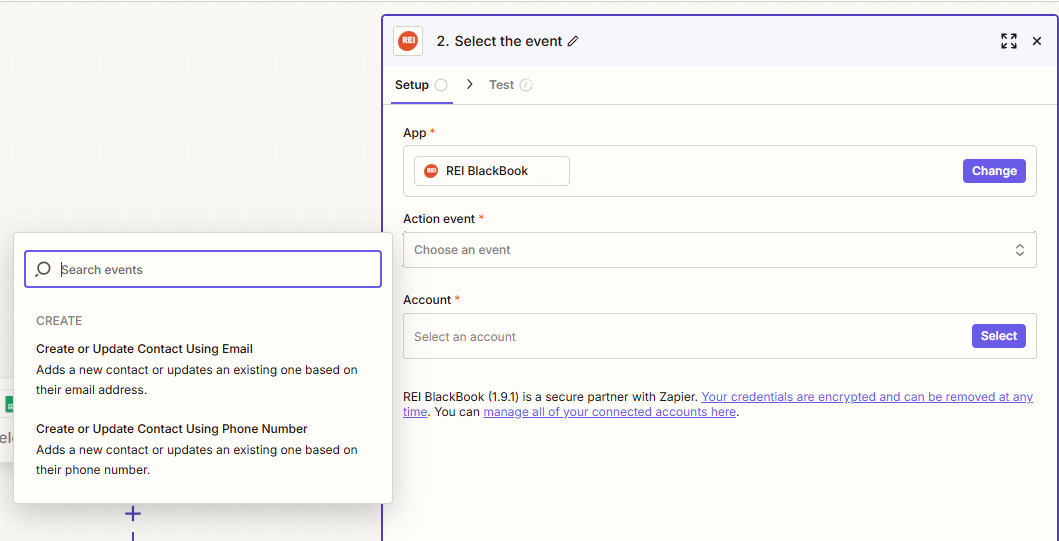The width and height of the screenshot is (1059, 541).
Task: Expand the step panel to full screen
Action: pos(1009,41)
